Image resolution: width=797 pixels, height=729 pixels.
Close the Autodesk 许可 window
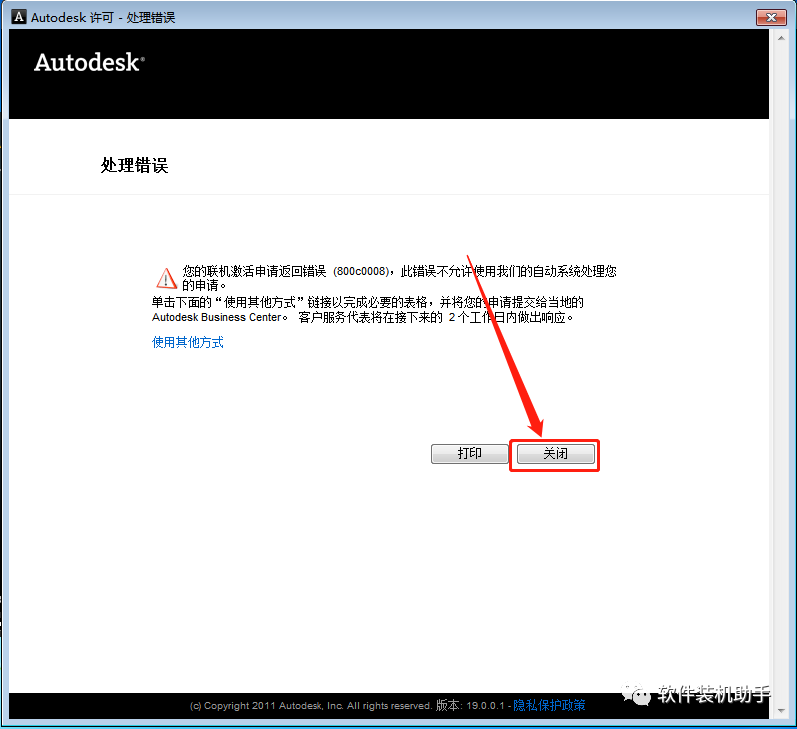pyautogui.click(x=771, y=17)
